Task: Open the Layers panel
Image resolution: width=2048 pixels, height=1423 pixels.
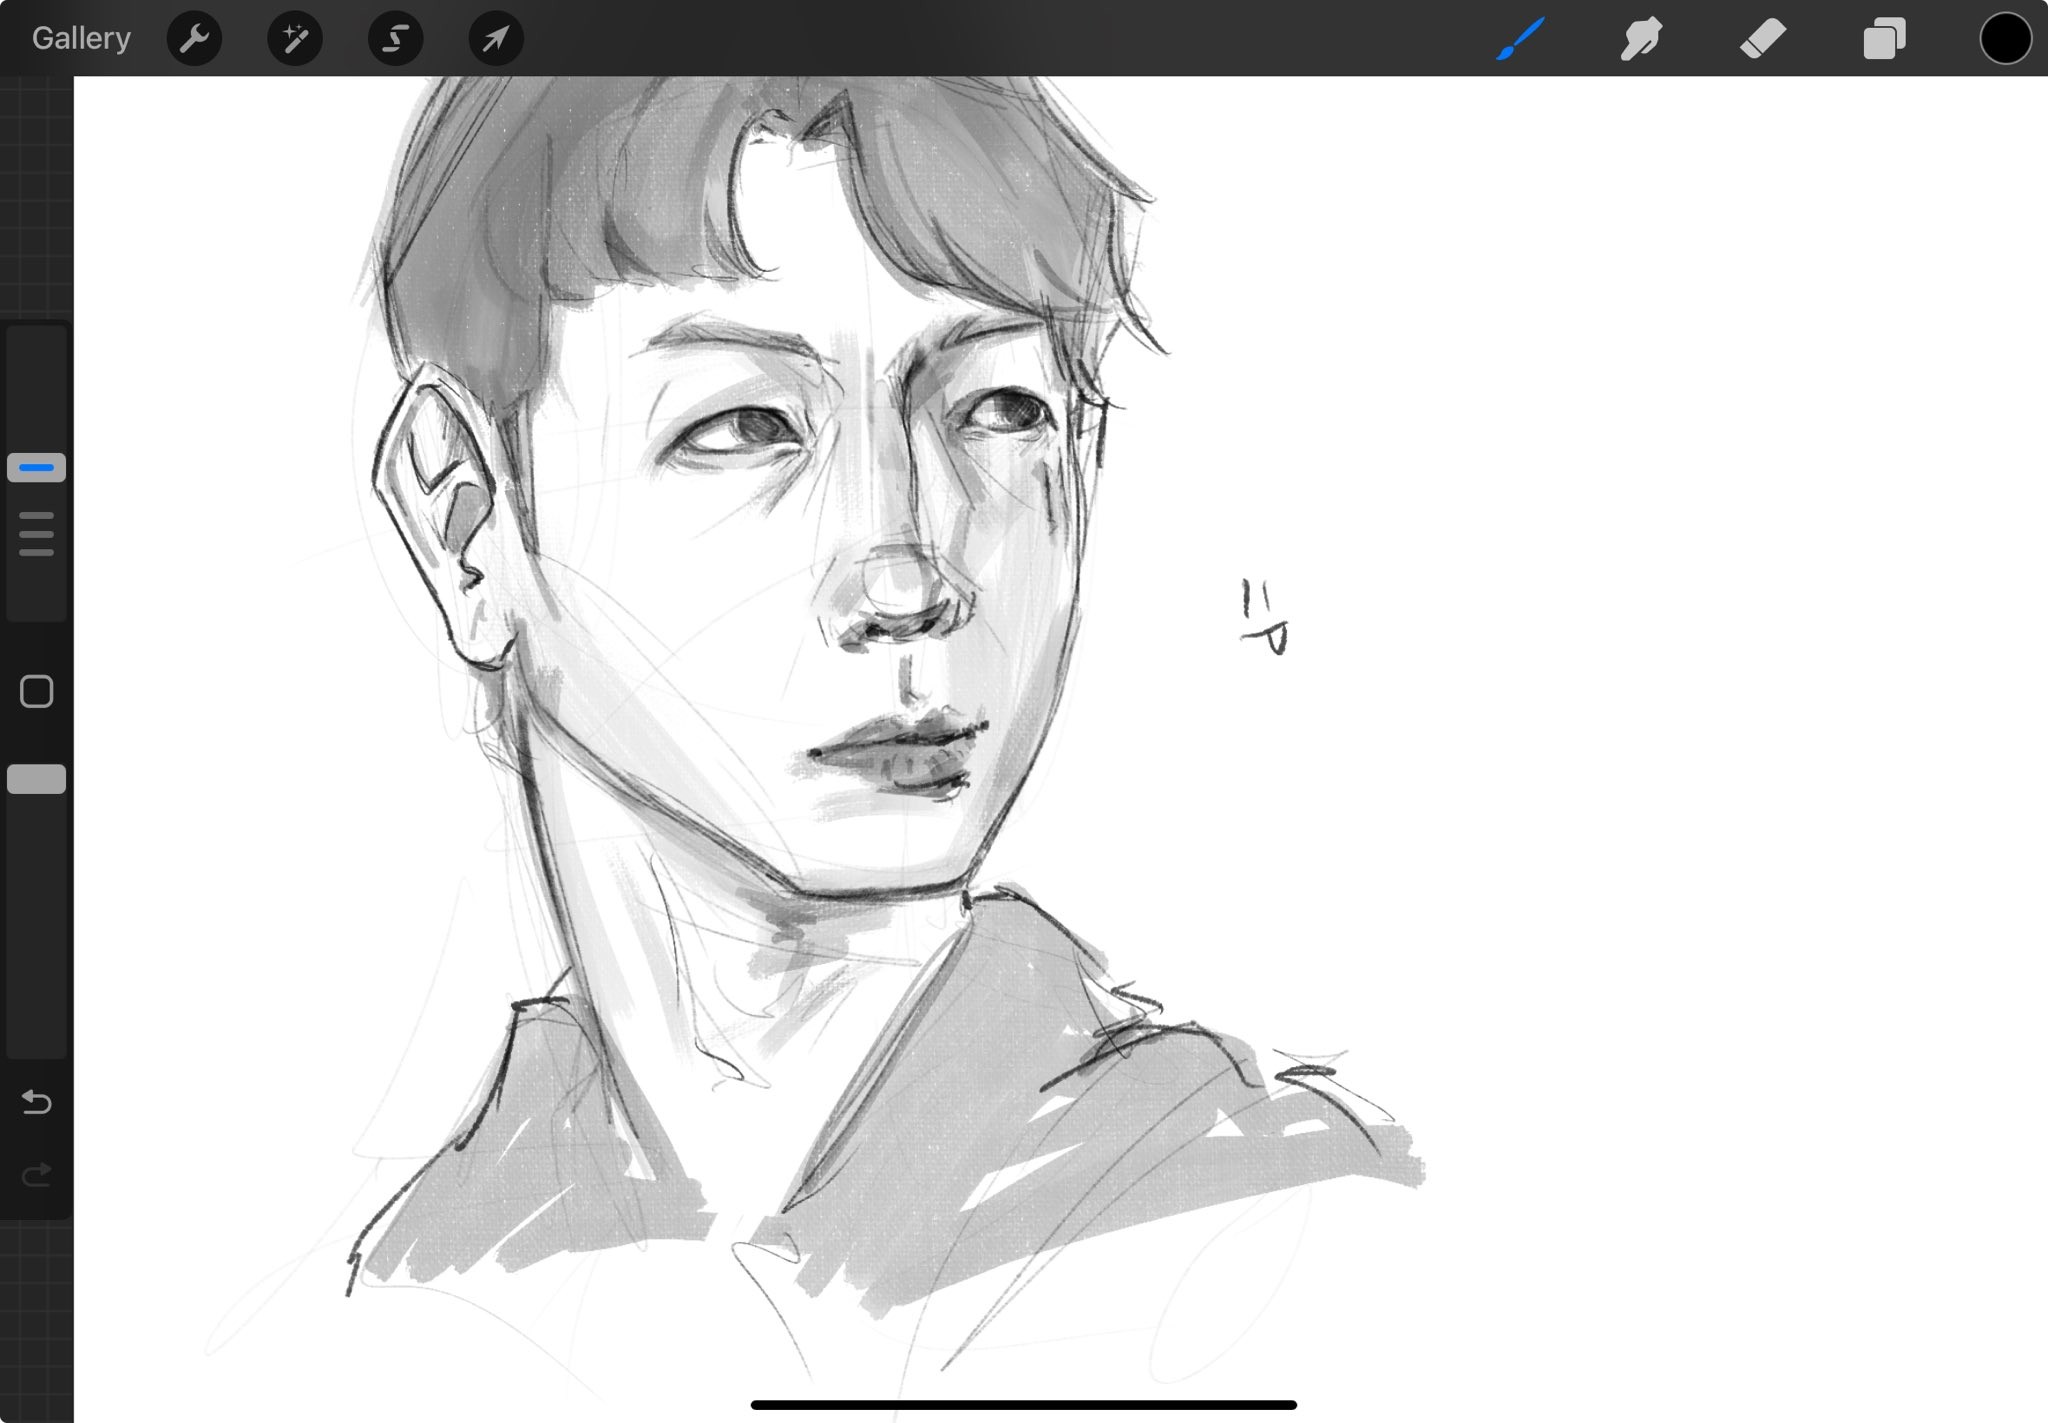Action: (1884, 39)
